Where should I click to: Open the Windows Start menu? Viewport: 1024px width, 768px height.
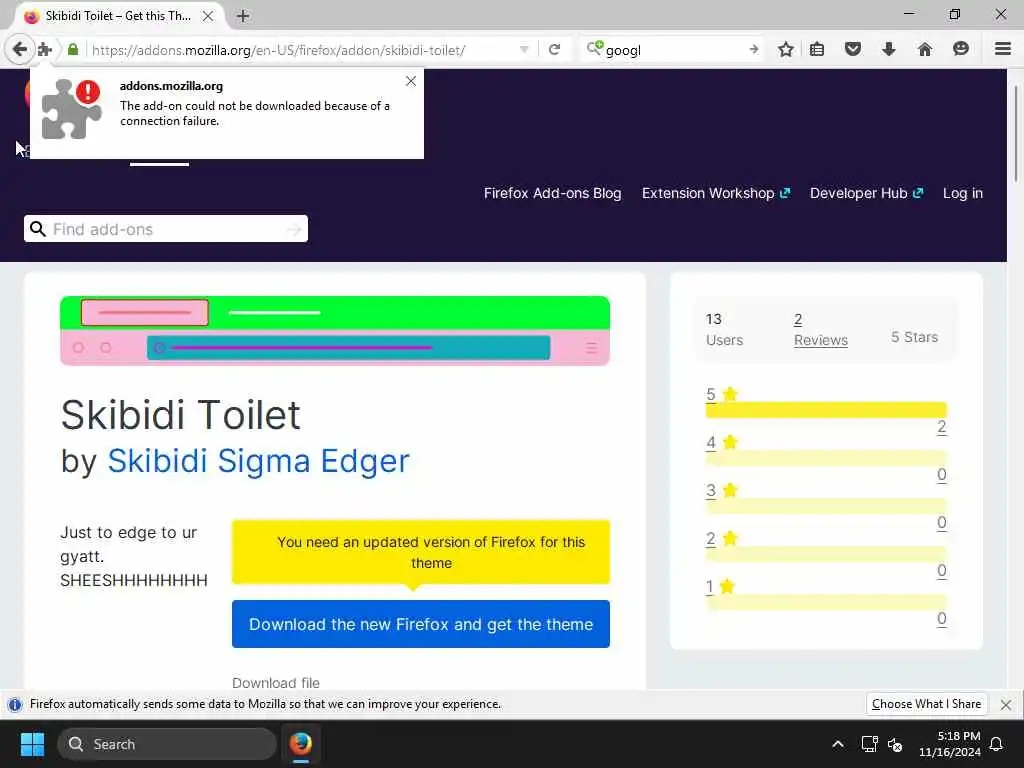click(32, 744)
